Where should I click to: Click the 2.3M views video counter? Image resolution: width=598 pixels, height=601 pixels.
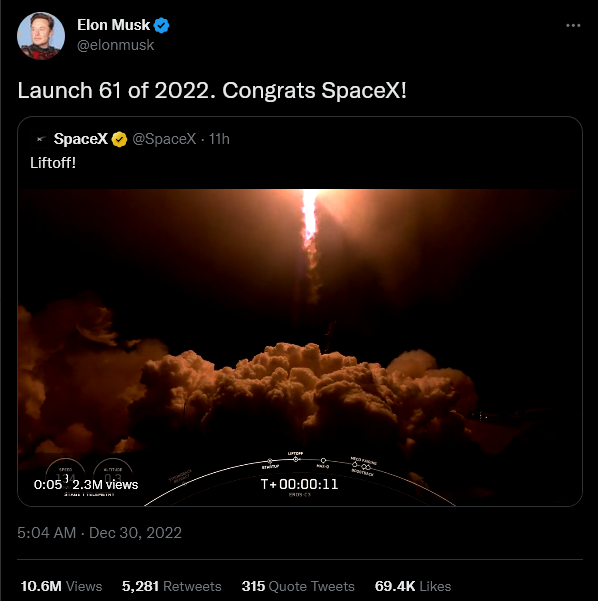[105, 484]
